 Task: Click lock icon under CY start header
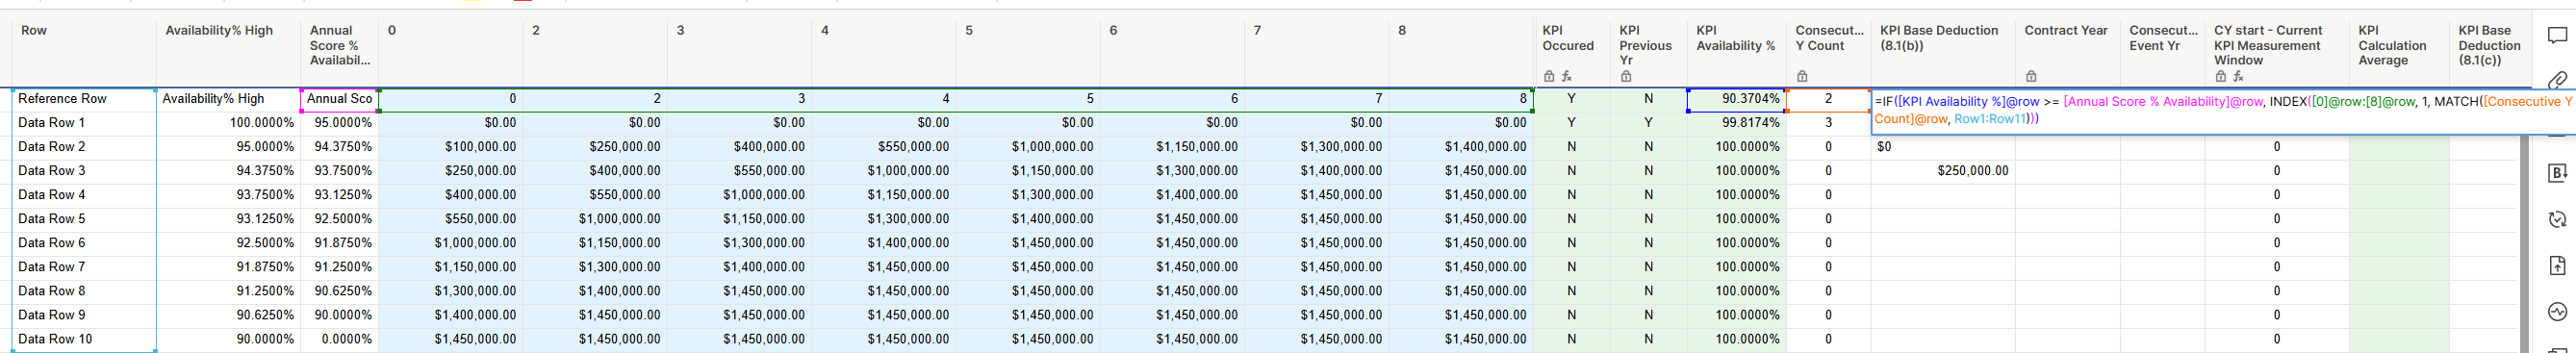pos(2221,76)
